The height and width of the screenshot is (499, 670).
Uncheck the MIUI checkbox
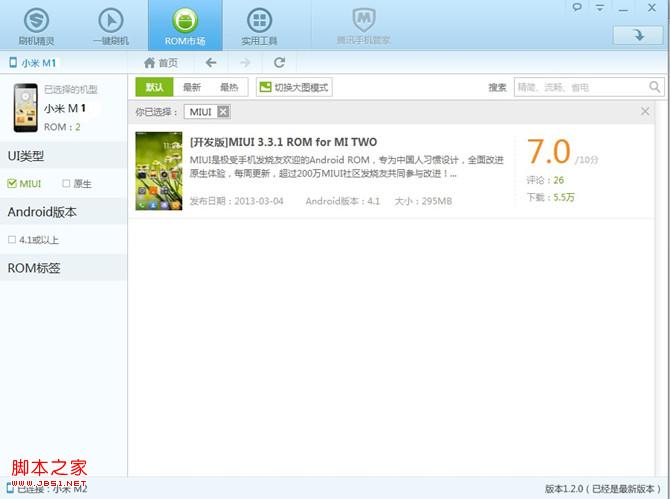click(12, 184)
